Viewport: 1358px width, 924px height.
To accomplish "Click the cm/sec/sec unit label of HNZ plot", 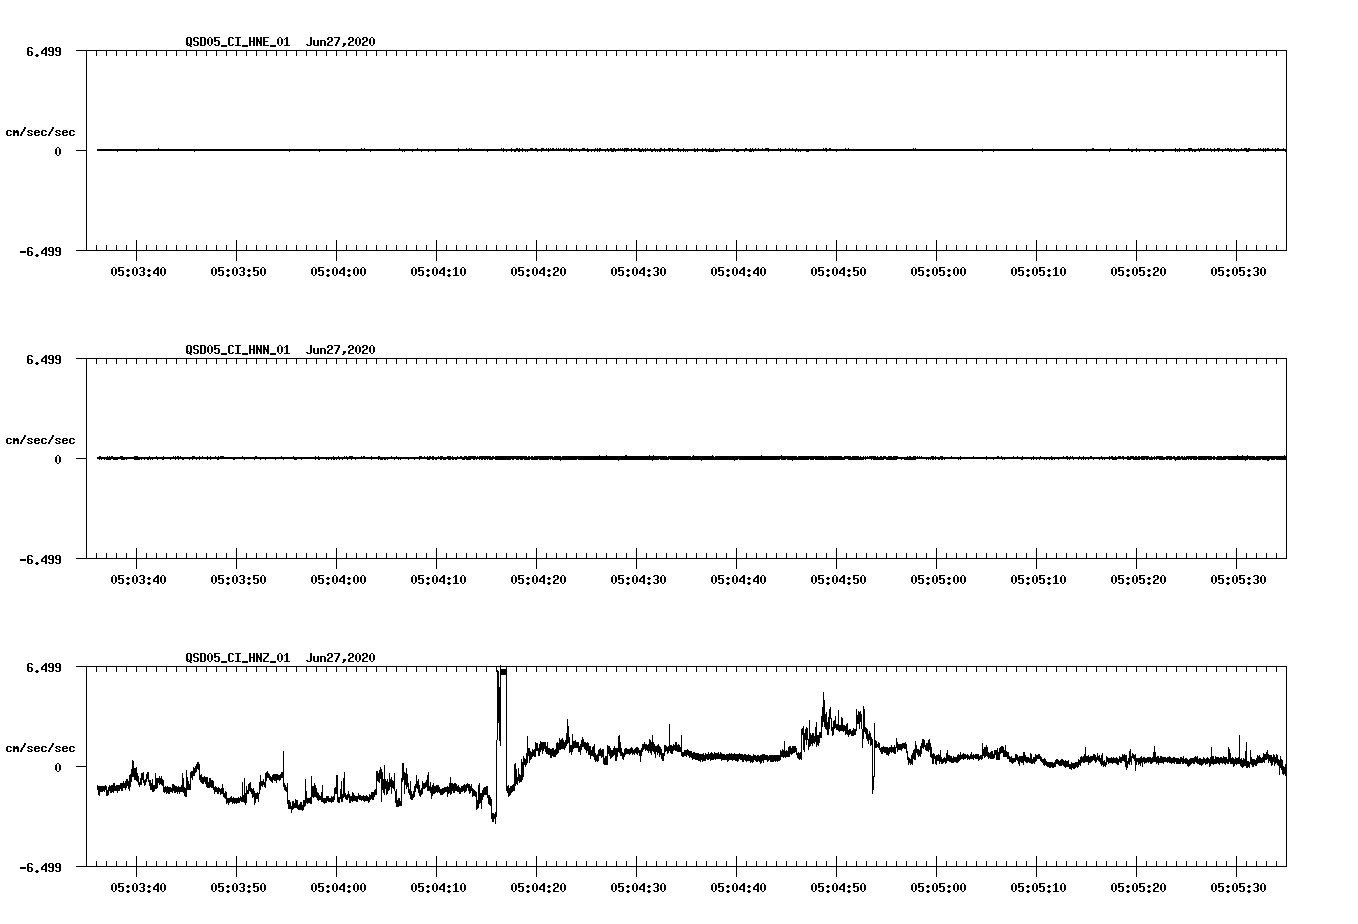I will click(40, 748).
